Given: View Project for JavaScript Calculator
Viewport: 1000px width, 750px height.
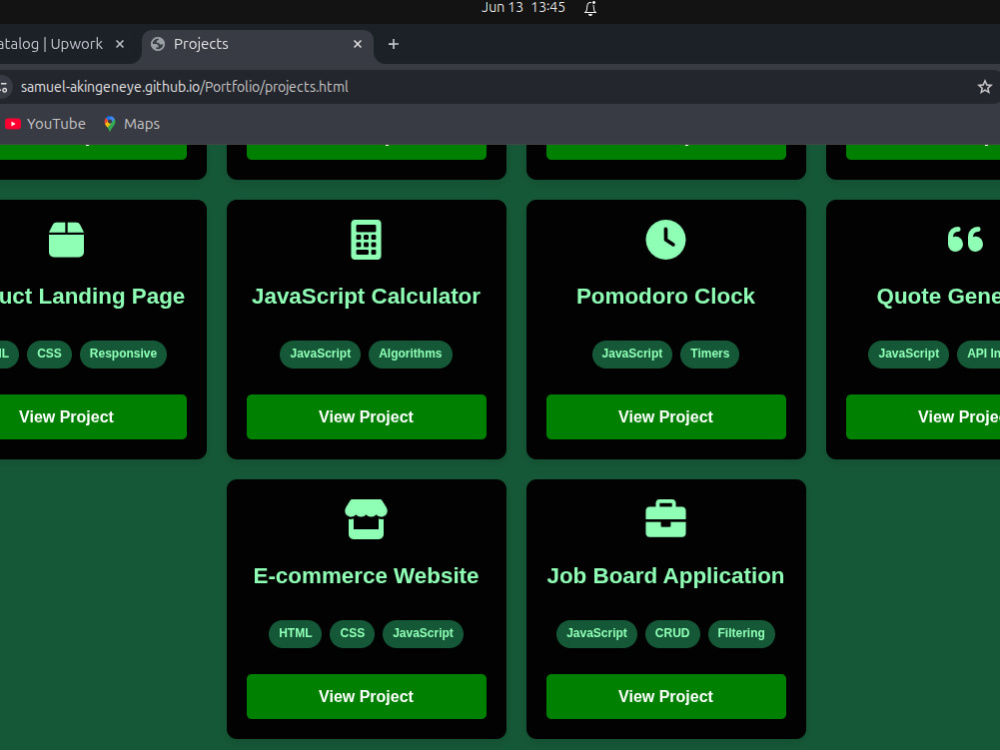Looking at the screenshot, I should click(366, 416).
